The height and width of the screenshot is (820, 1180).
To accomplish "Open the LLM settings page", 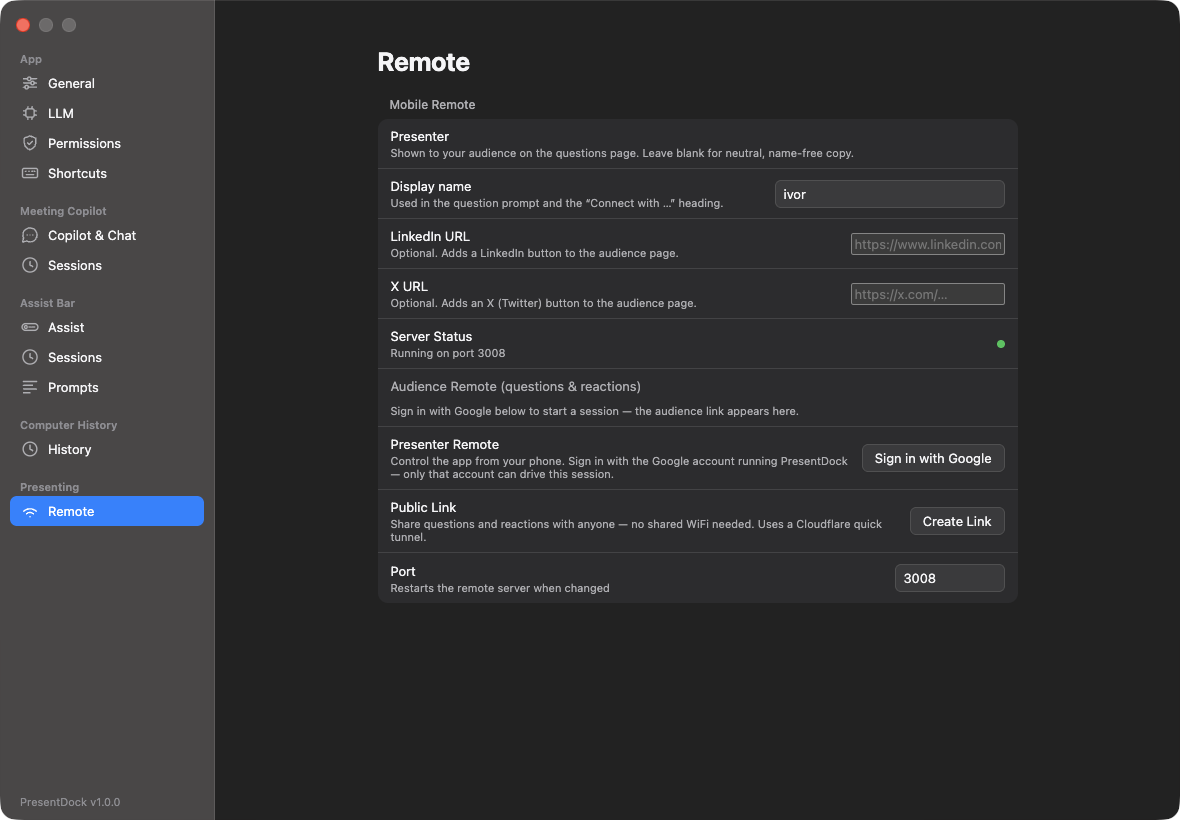I will click(107, 114).
